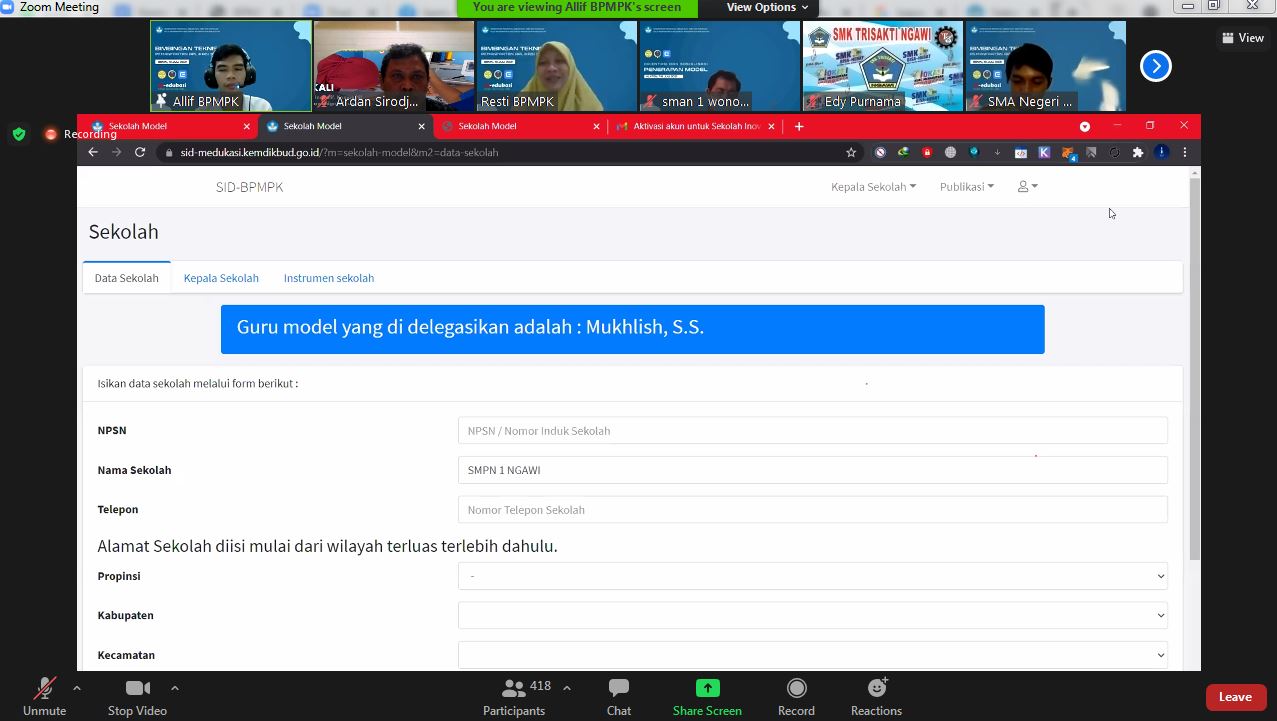
Task: Change layout with the View button
Action: click(x=1243, y=38)
